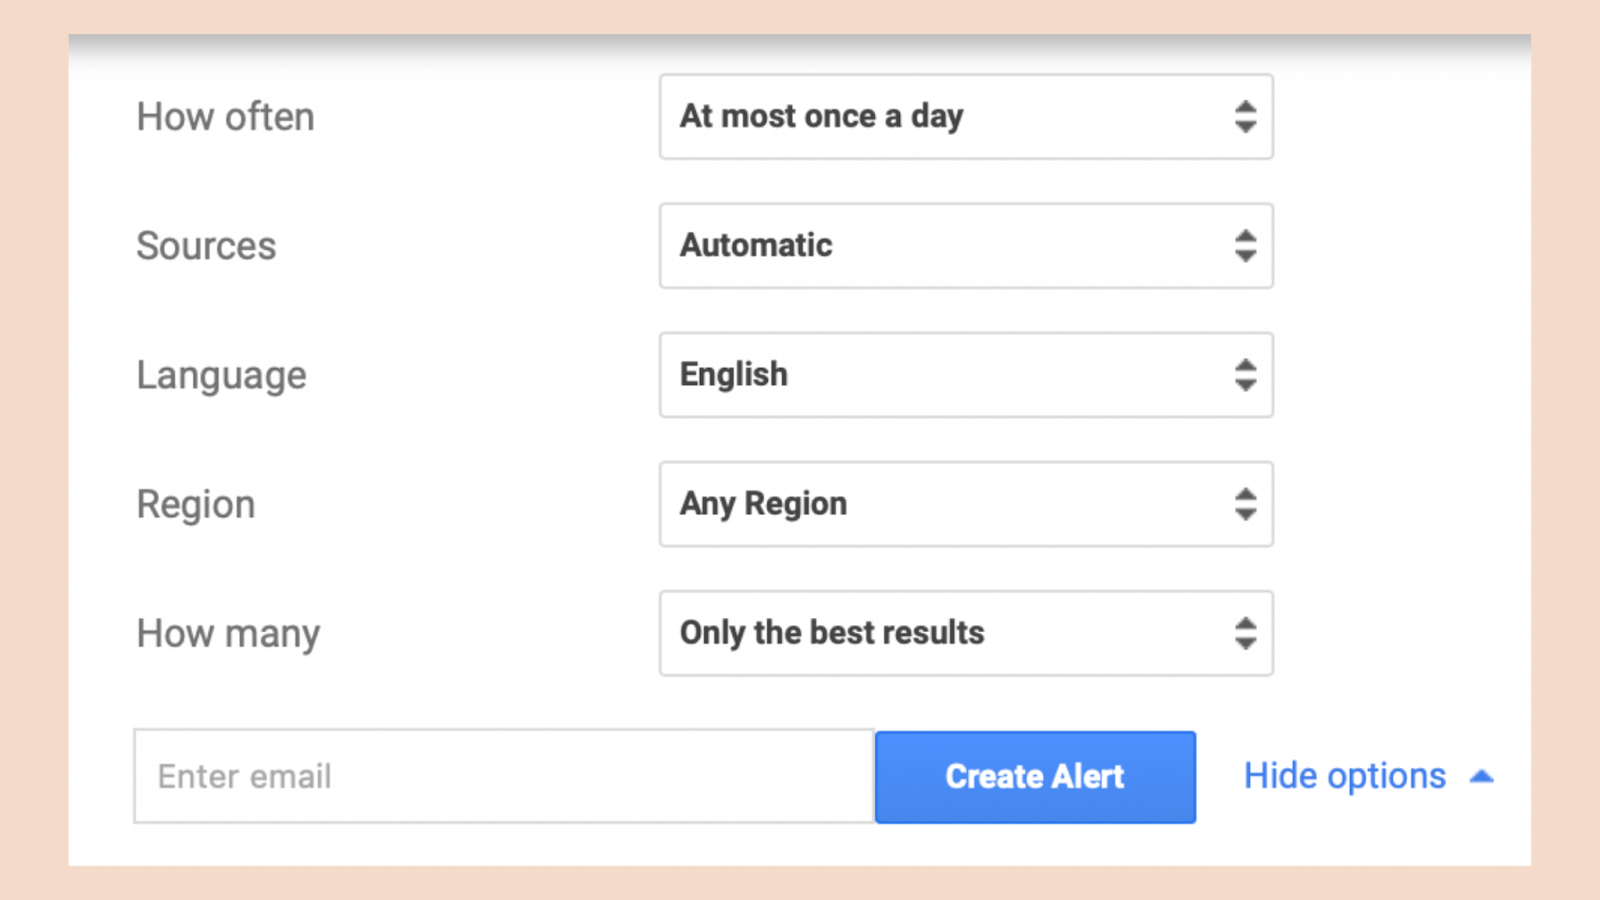Screen dimensions: 1600x900
Task: Click the 'Language' label
Action: click(x=221, y=376)
